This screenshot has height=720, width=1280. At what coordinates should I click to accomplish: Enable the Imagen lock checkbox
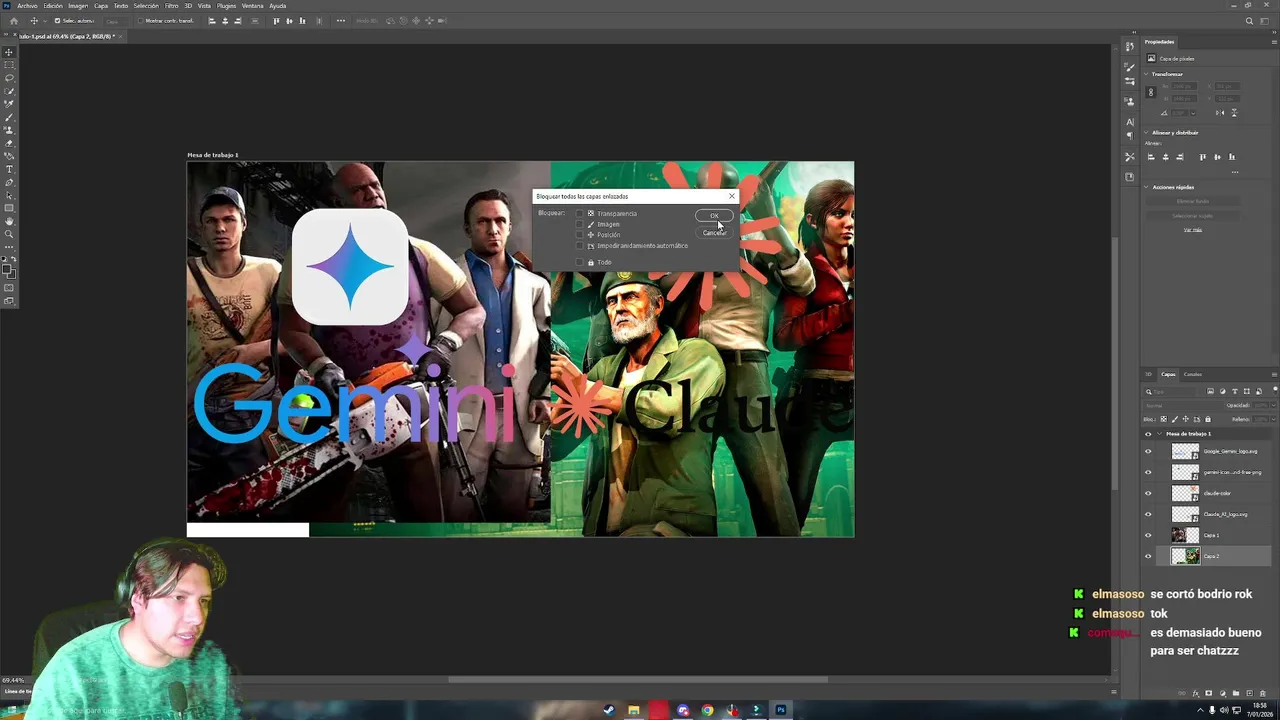(x=579, y=224)
